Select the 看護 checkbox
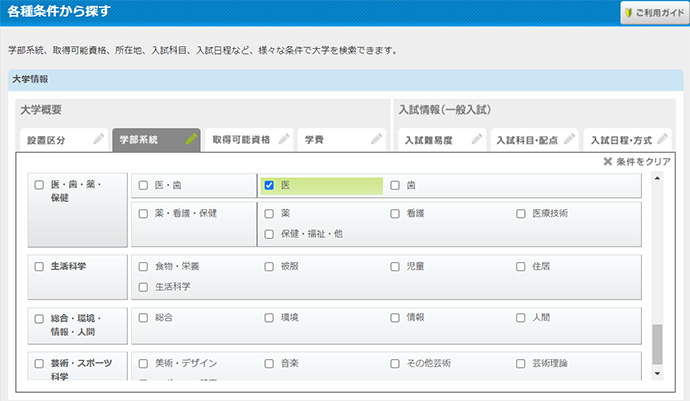690x401 pixels. (395, 213)
